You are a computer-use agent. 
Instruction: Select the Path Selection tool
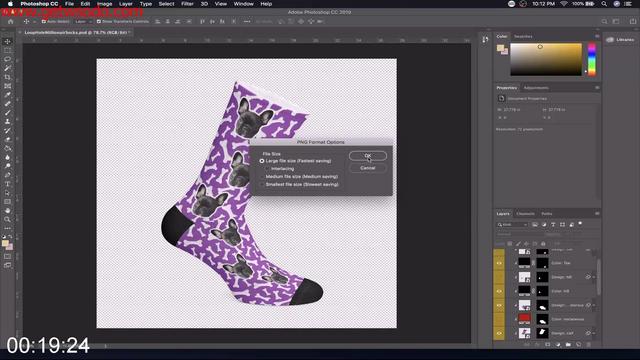click(7, 193)
